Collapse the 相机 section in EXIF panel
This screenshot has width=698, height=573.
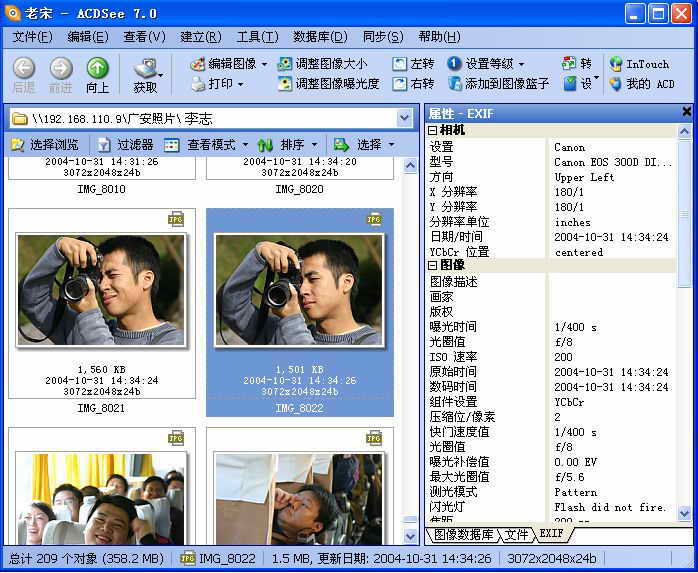[x=433, y=131]
